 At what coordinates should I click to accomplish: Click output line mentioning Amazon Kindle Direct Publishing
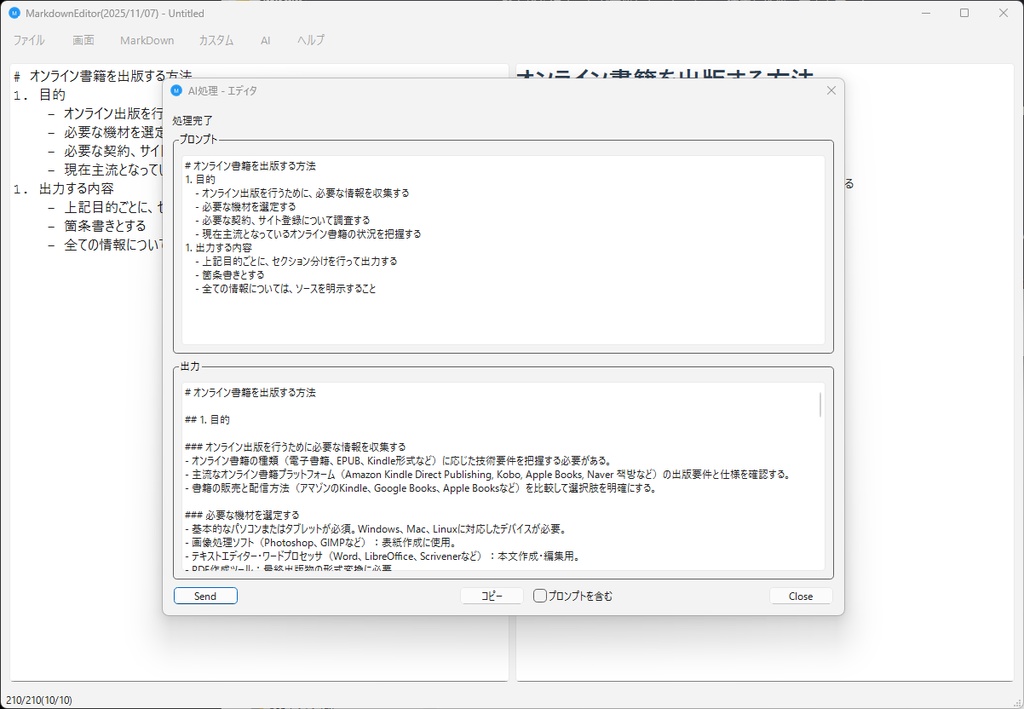(489, 475)
